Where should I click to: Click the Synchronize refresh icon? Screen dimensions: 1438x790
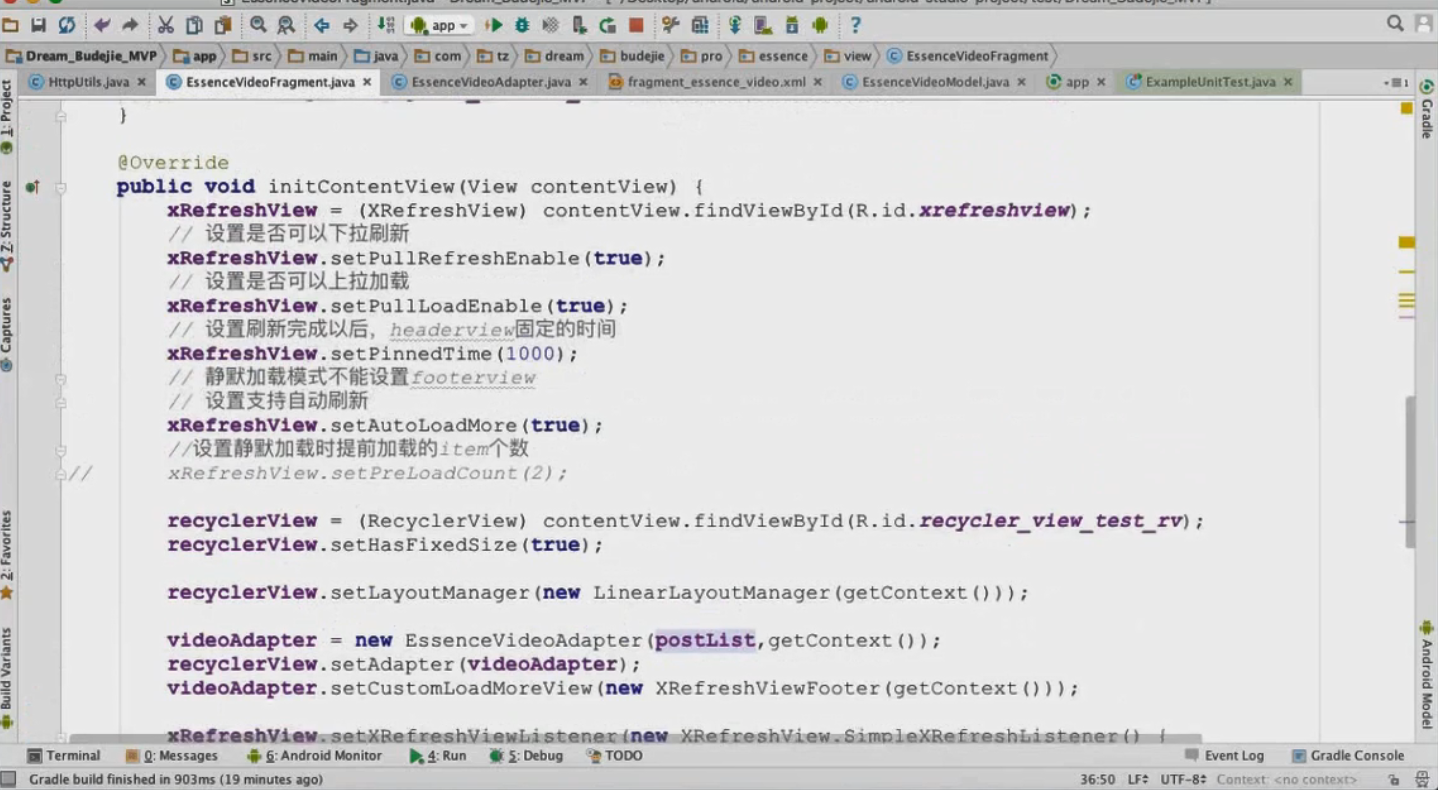coord(67,25)
